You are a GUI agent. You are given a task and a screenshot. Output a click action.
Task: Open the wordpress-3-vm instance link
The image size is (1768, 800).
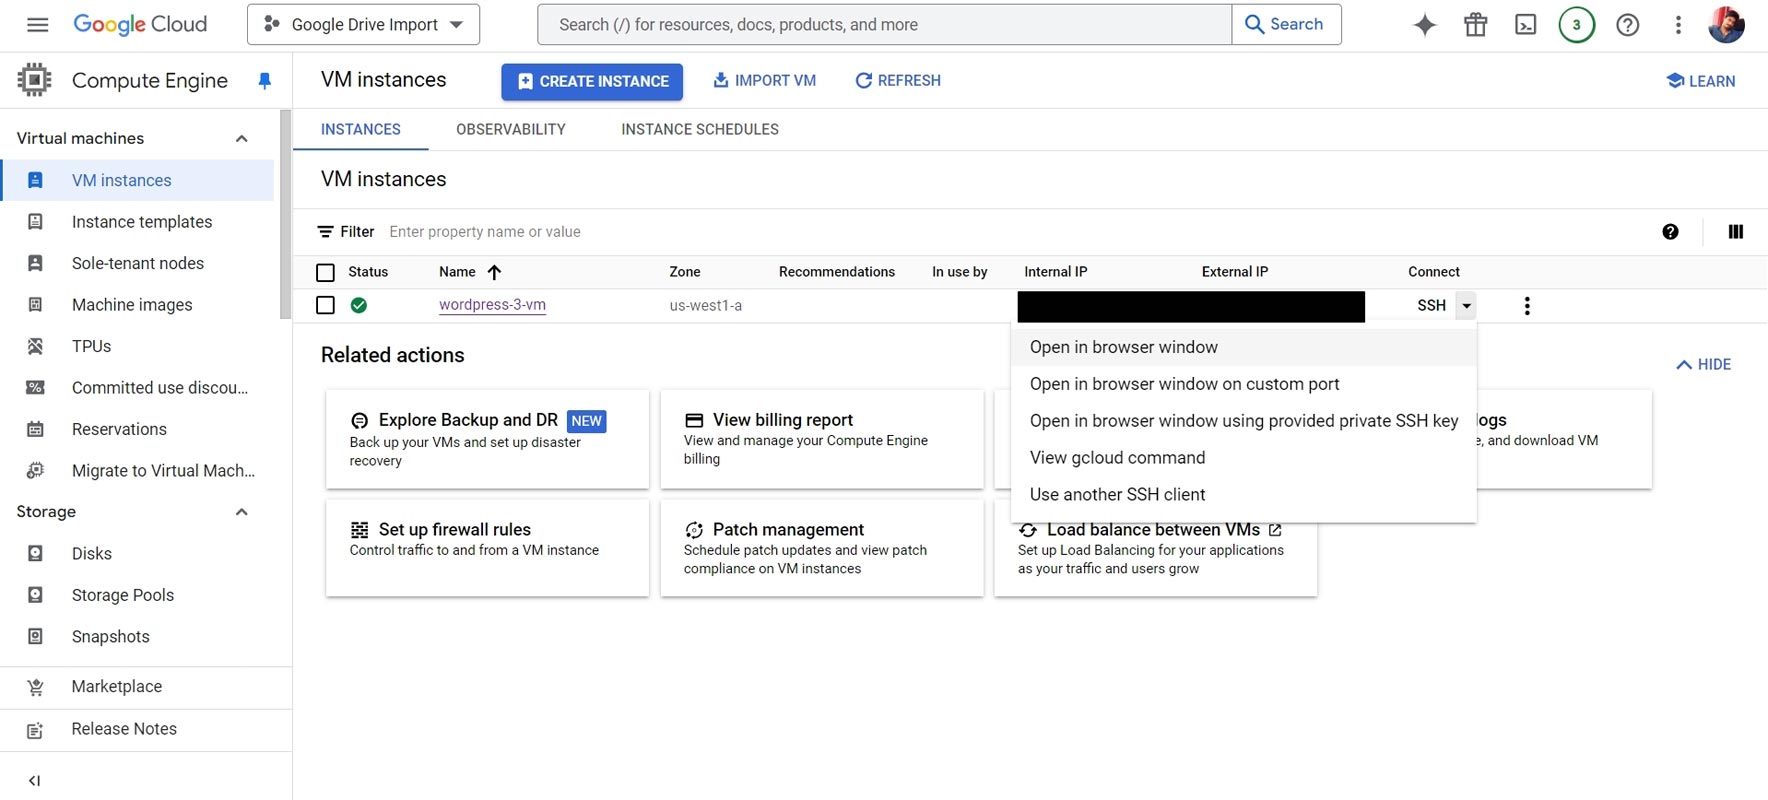tap(492, 305)
